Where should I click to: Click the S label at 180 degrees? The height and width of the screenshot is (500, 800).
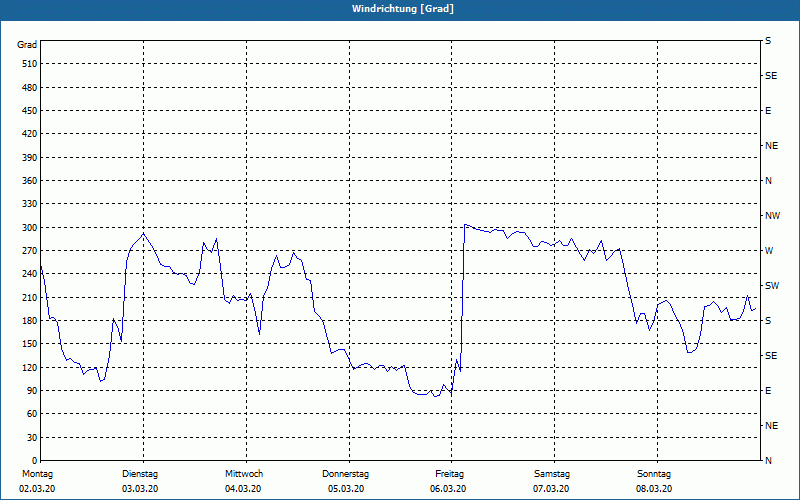[768, 320]
